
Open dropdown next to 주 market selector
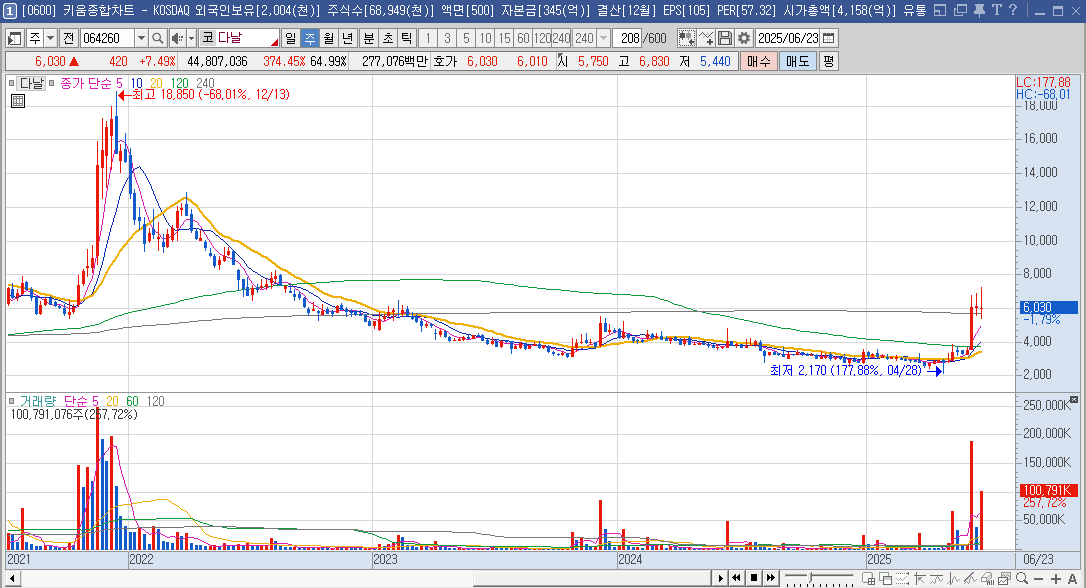pyautogui.click(x=50, y=38)
